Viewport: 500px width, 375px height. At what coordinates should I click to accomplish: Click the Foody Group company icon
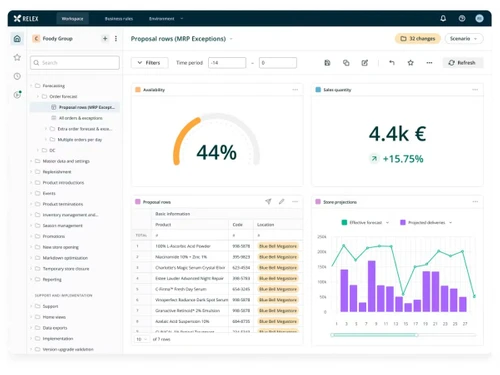36,39
